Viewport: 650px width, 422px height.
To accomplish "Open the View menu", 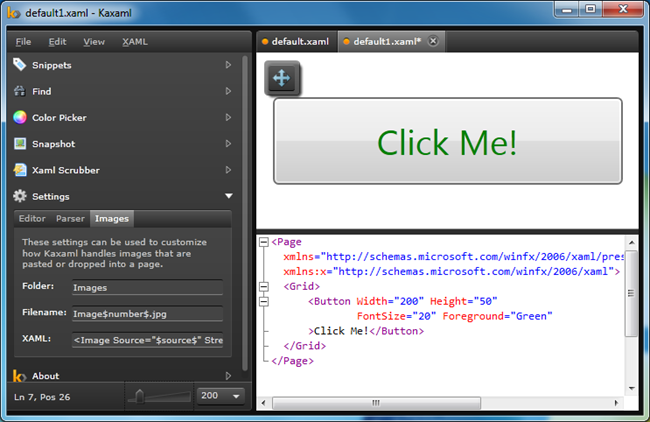I will coord(94,41).
